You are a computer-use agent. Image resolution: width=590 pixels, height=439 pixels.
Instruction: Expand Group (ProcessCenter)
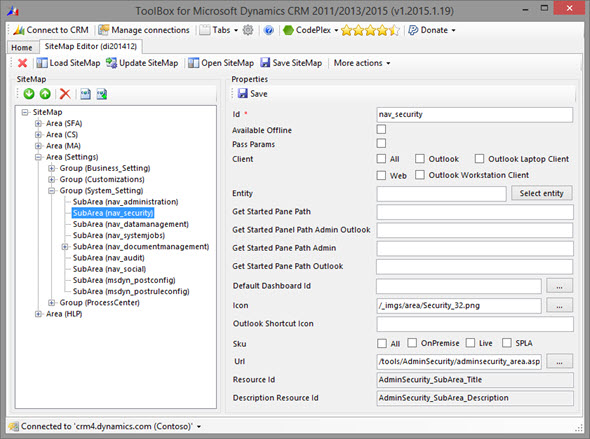52,302
